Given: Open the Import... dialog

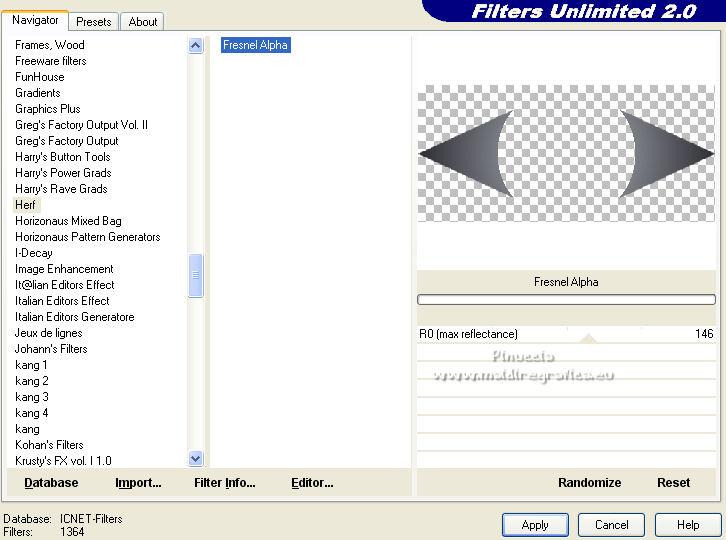Looking at the screenshot, I should point(138,483).
